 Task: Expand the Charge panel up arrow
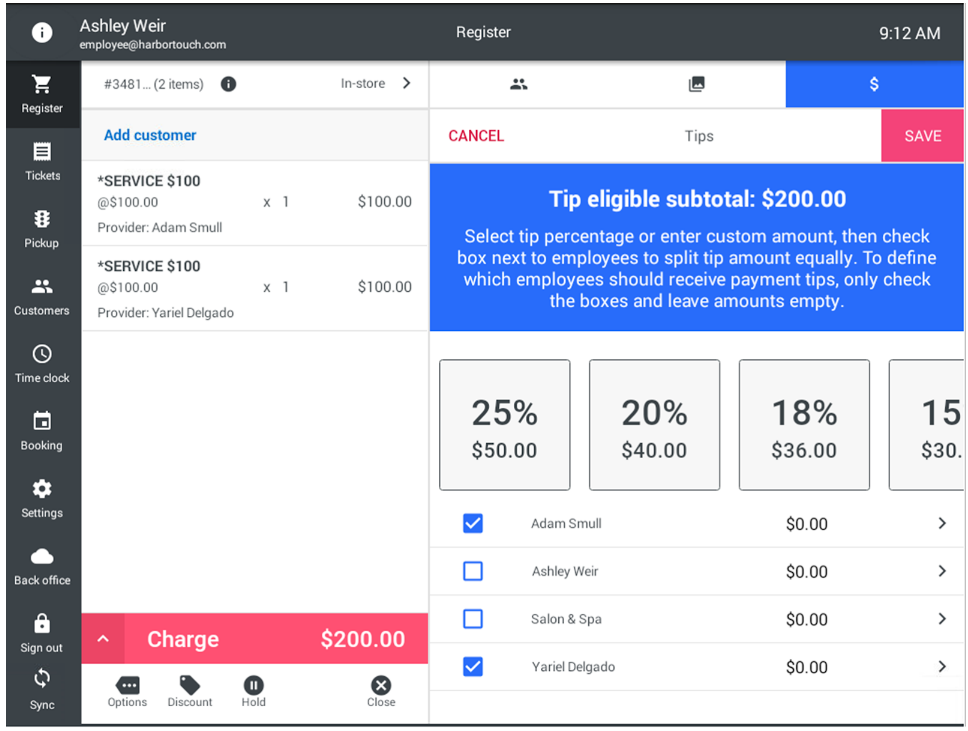point(103,639)
